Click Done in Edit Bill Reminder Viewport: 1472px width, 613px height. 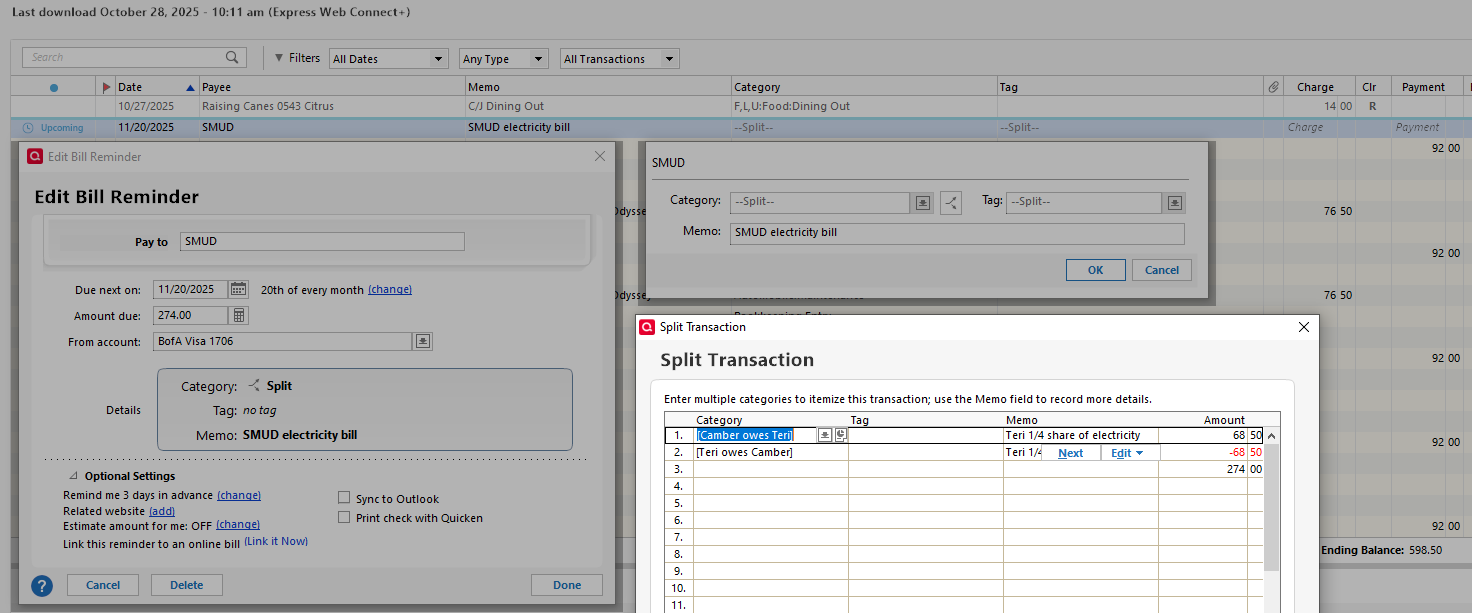pos(567,585)
